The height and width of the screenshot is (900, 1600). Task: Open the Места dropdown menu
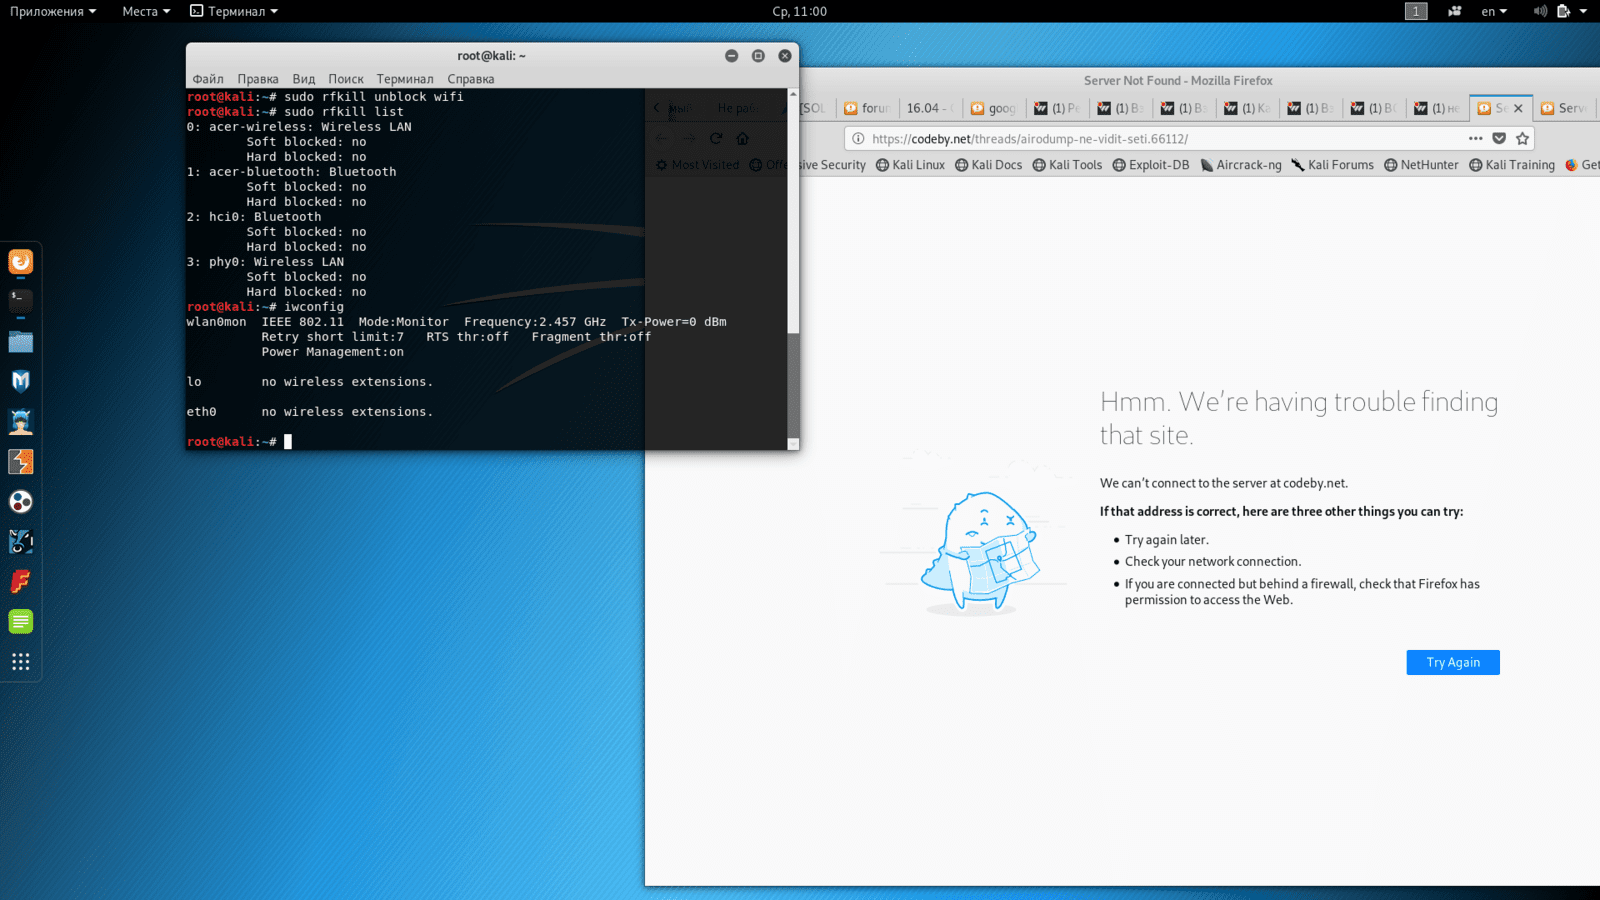(146, 11)
